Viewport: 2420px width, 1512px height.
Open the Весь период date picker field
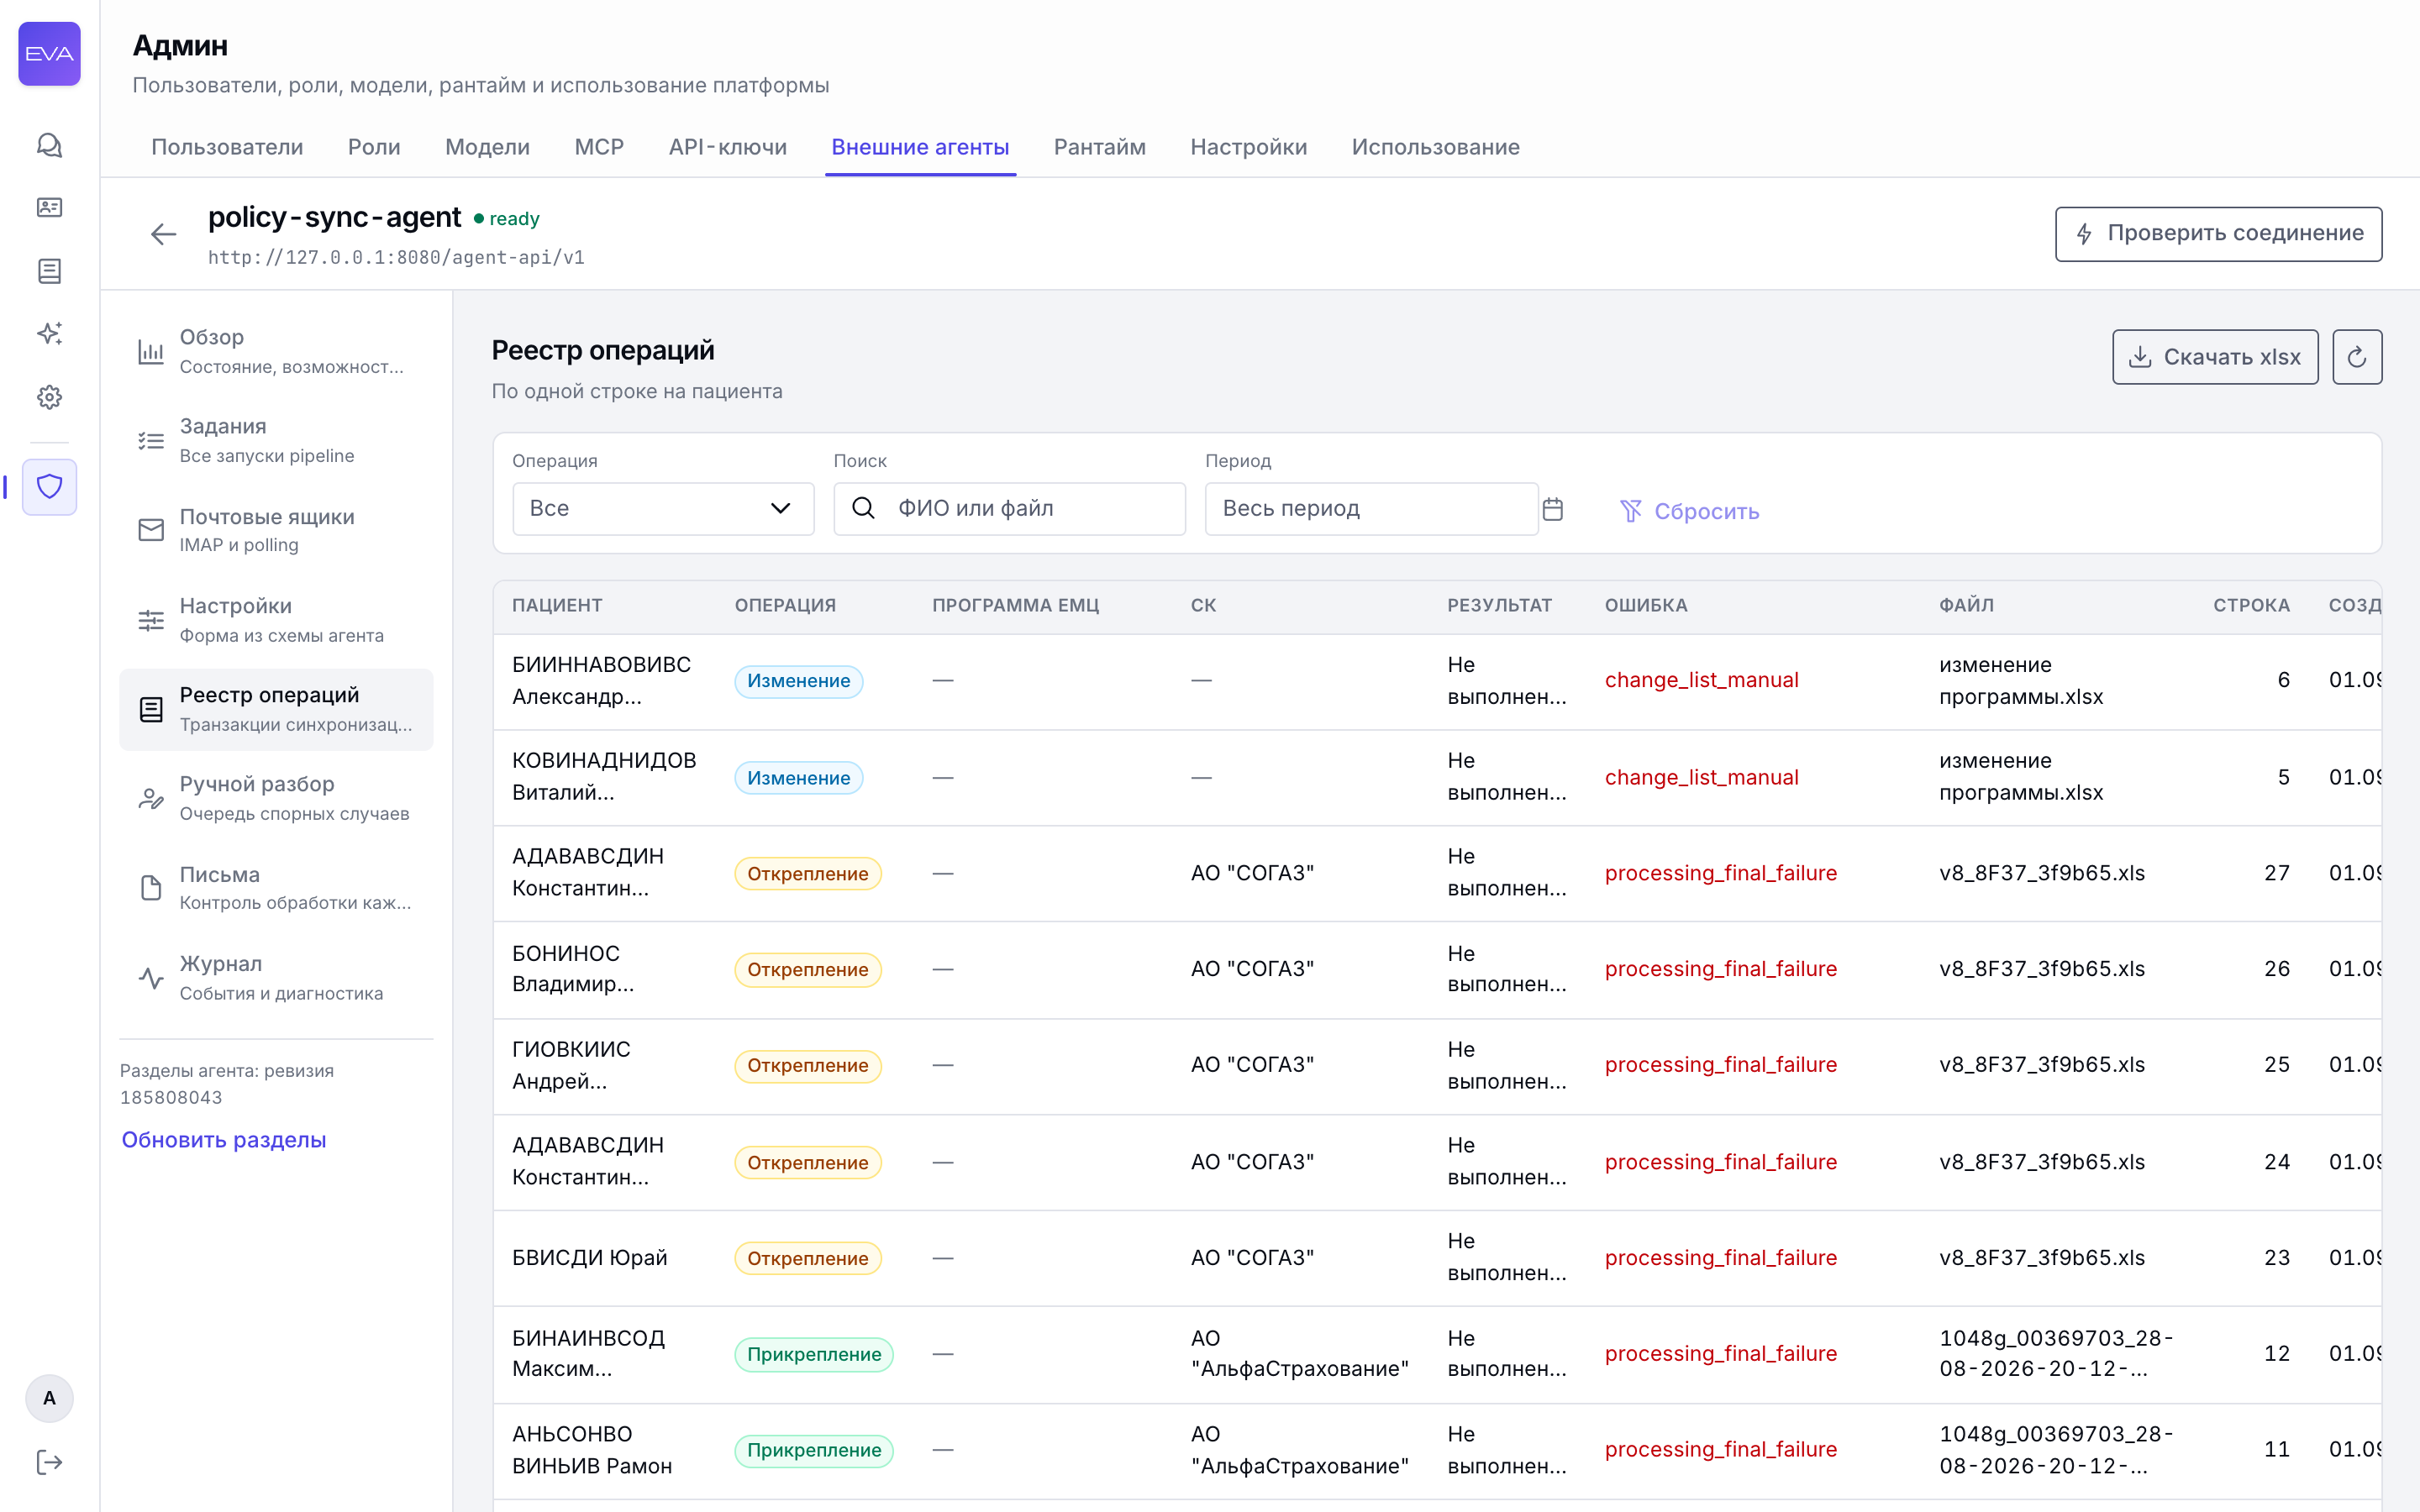(x=1371, y=509)
